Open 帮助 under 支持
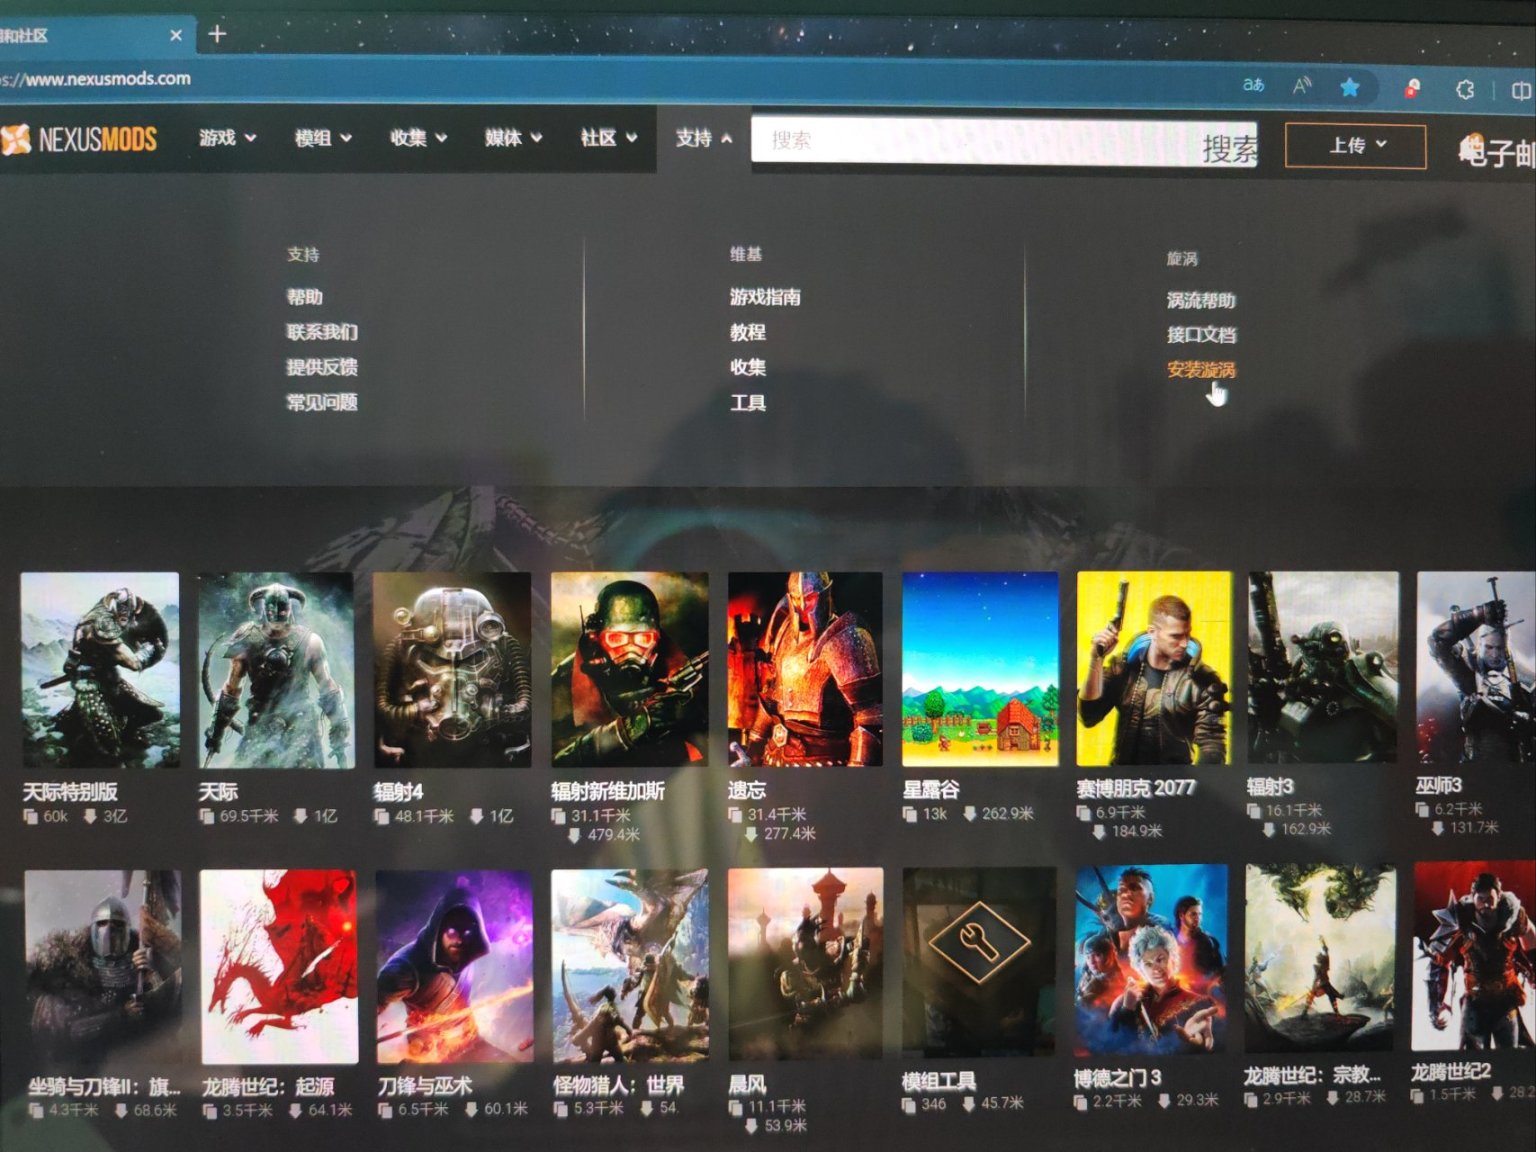The height and width of the screenshot is (1152, 1536). pyautogui.click(x=304, y=297)
